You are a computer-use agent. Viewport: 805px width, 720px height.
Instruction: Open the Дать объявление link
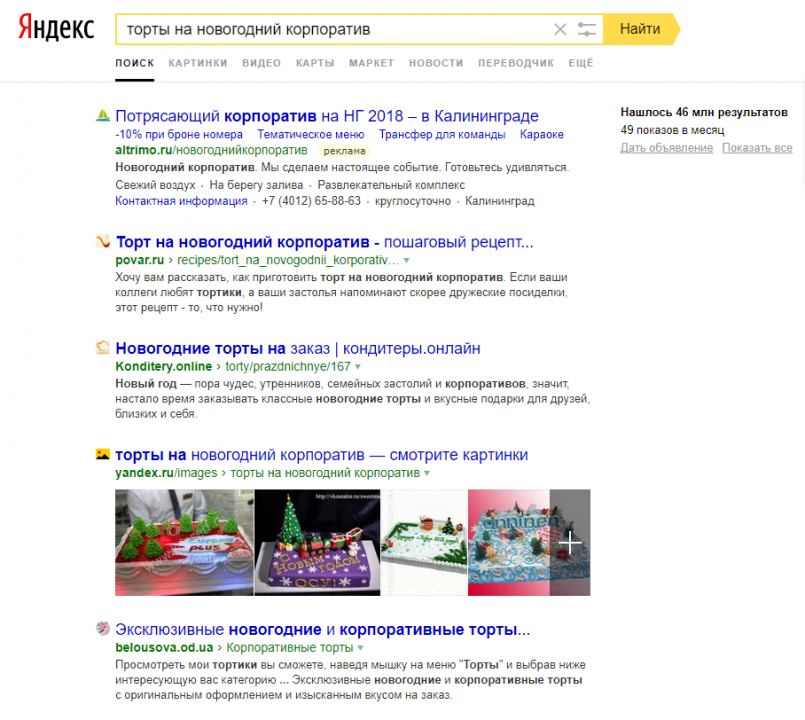[666, 148]
